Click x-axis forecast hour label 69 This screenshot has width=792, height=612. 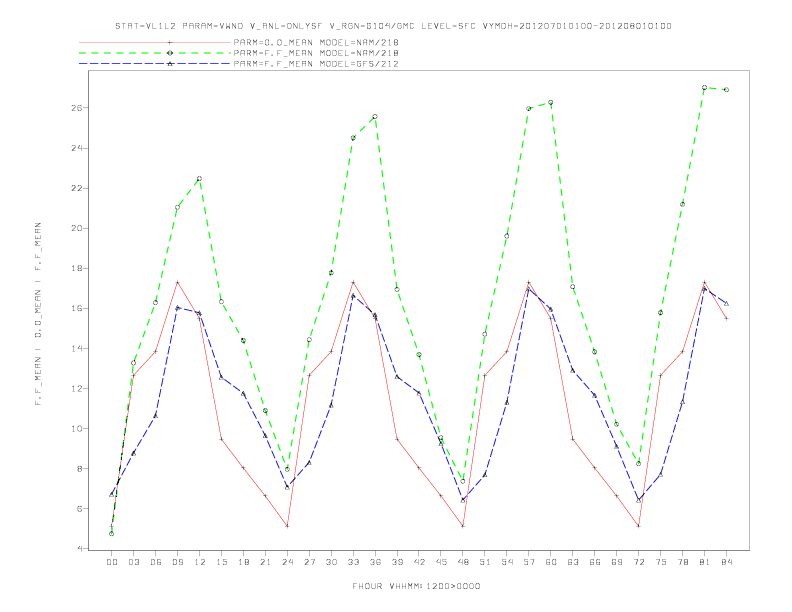click(x=617, y=562)
